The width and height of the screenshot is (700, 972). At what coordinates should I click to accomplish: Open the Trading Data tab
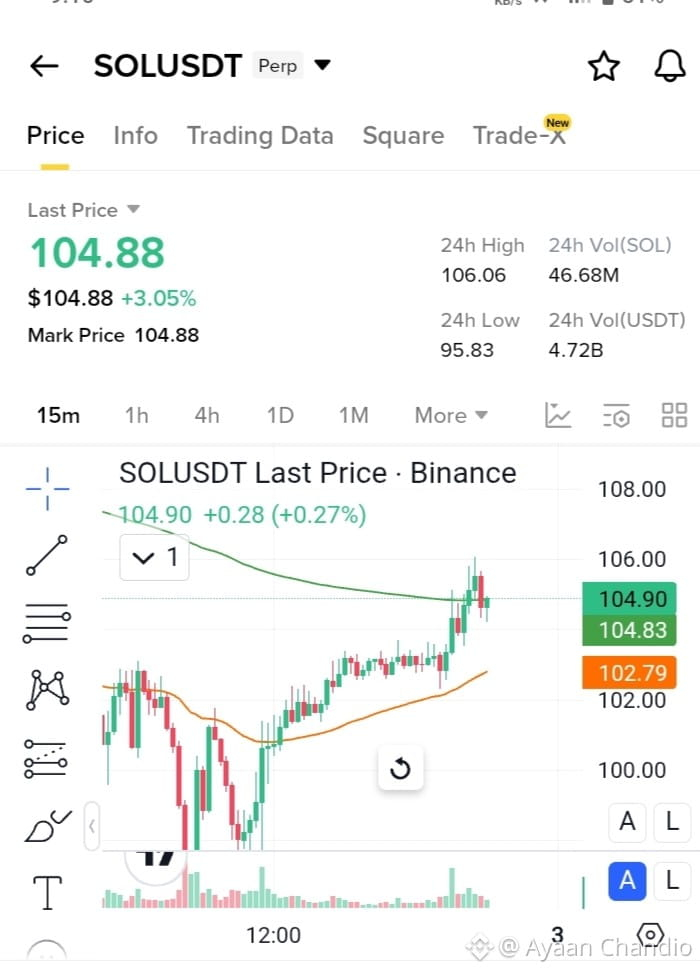pyautogui.click(x=260, y=136)
